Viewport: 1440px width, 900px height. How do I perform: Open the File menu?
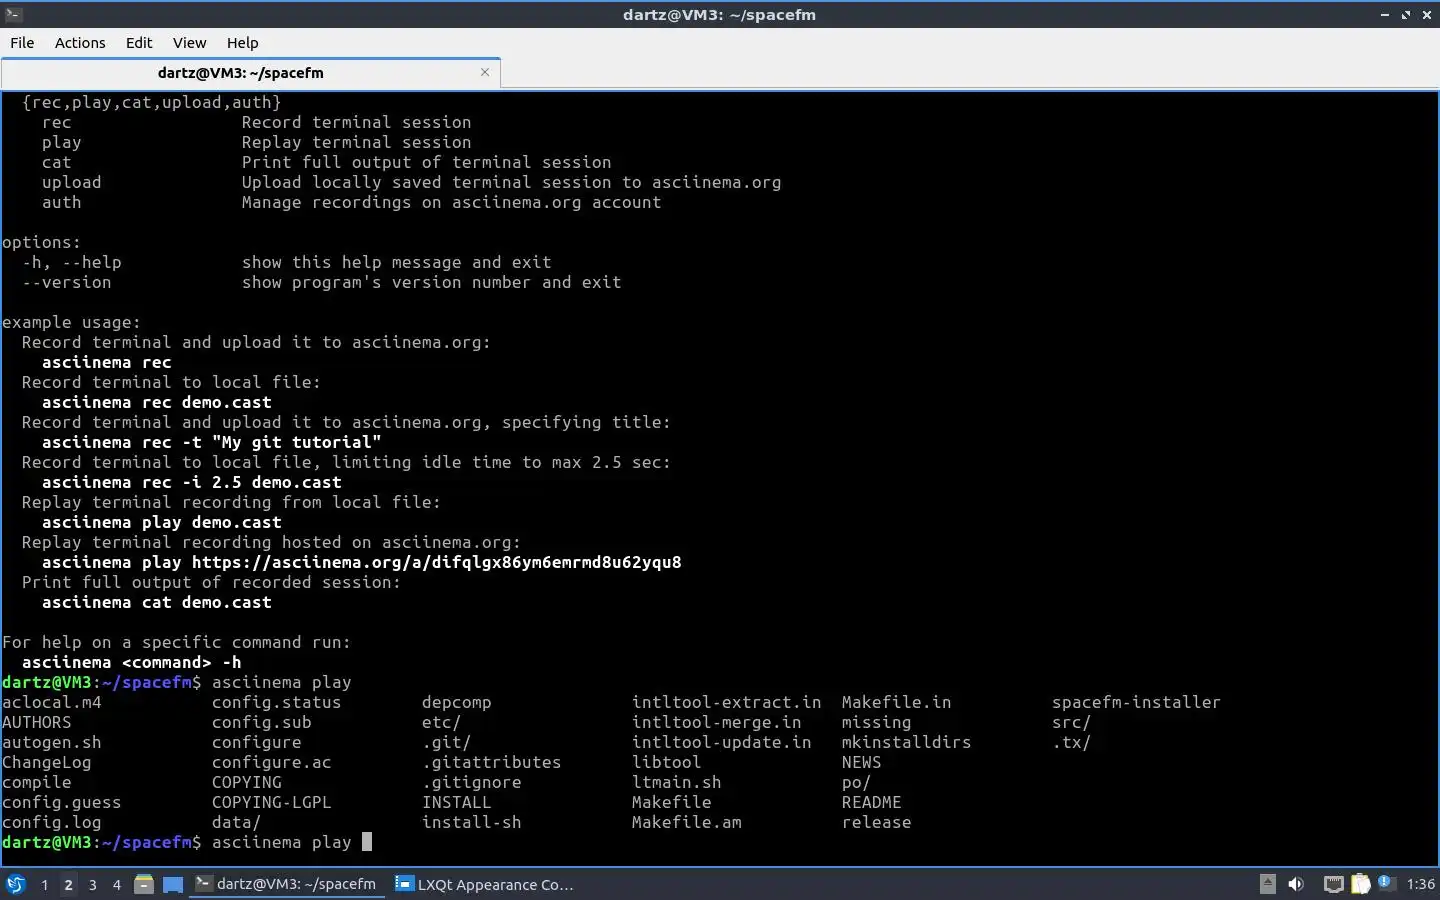[x=22, y=43]
